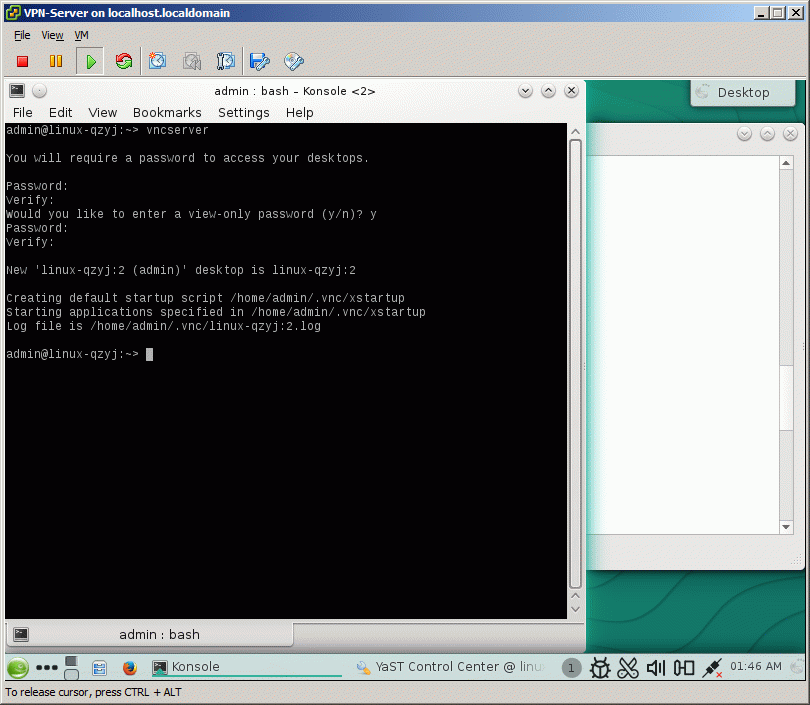Click the three-dots activities icon in the panel
This screenshot has width=810, height=705.
[x=47, y=667]
